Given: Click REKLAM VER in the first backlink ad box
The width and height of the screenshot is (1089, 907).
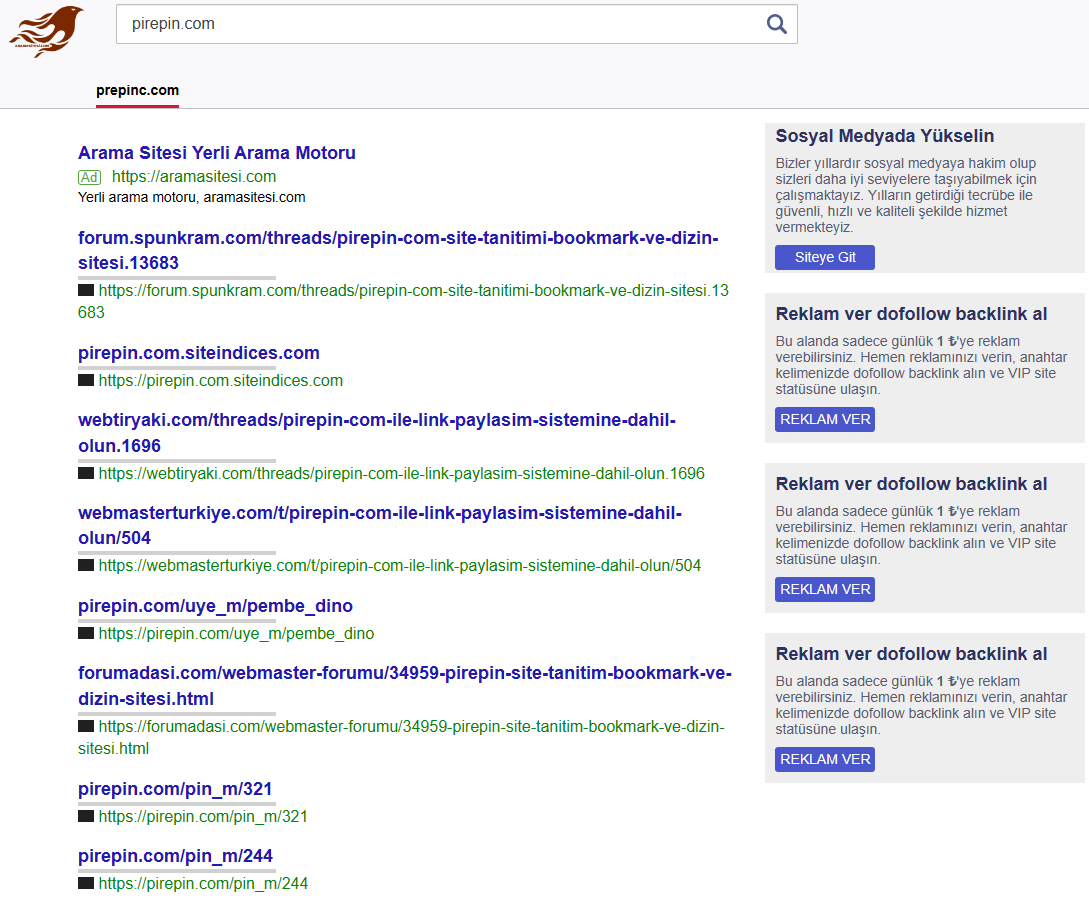Looking at the screenshot, I should tap(825, 419).
